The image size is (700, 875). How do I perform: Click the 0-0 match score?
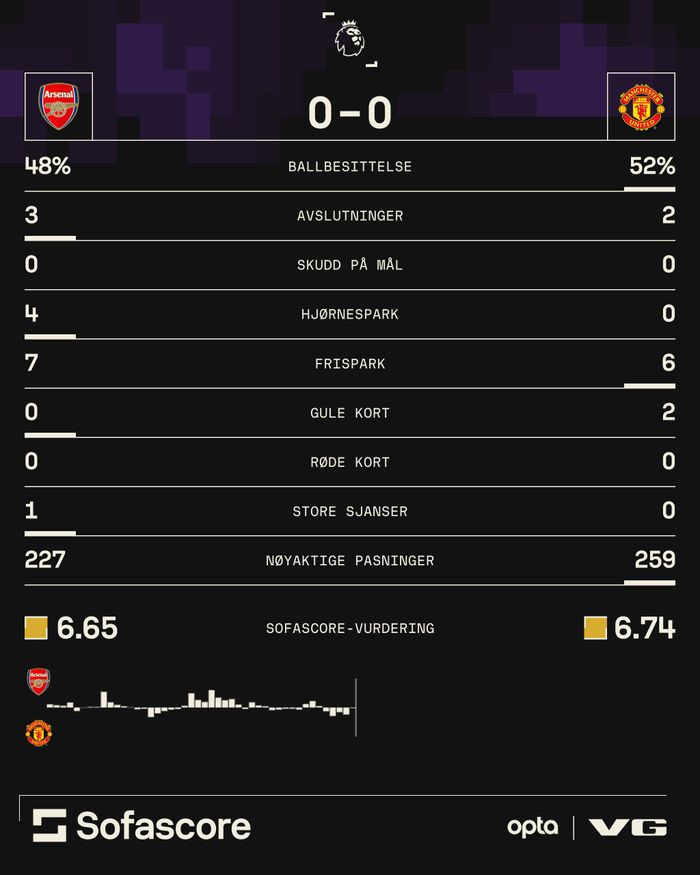tap(349, 113)
